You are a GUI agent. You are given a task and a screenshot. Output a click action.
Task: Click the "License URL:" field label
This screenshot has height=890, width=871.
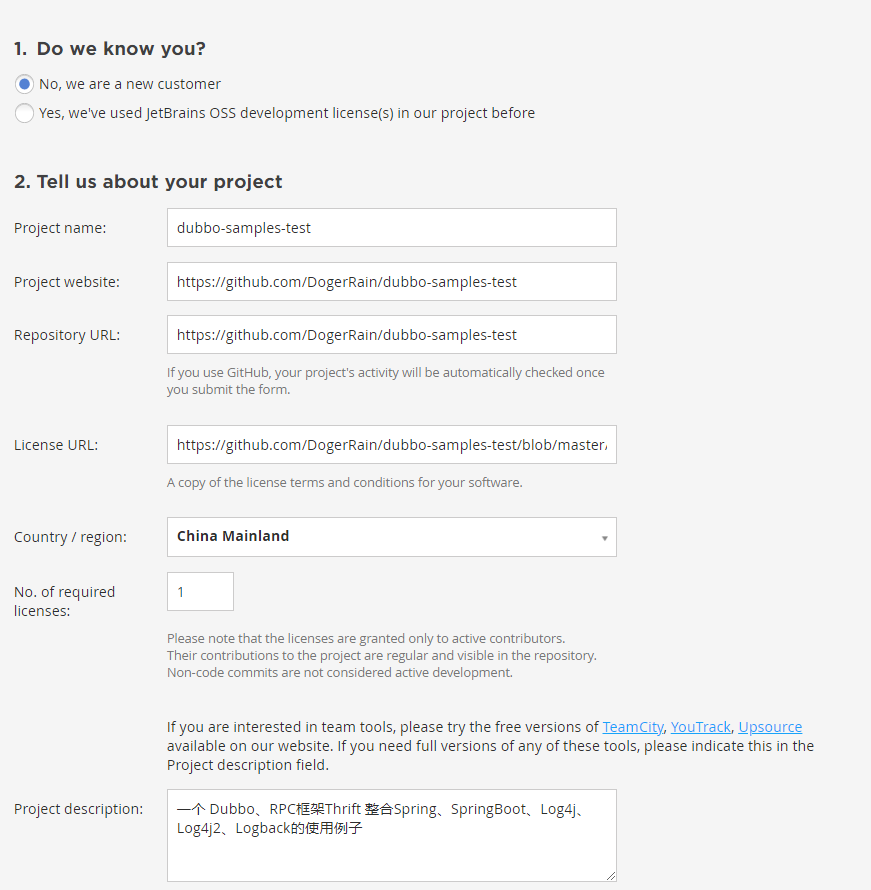56,445
